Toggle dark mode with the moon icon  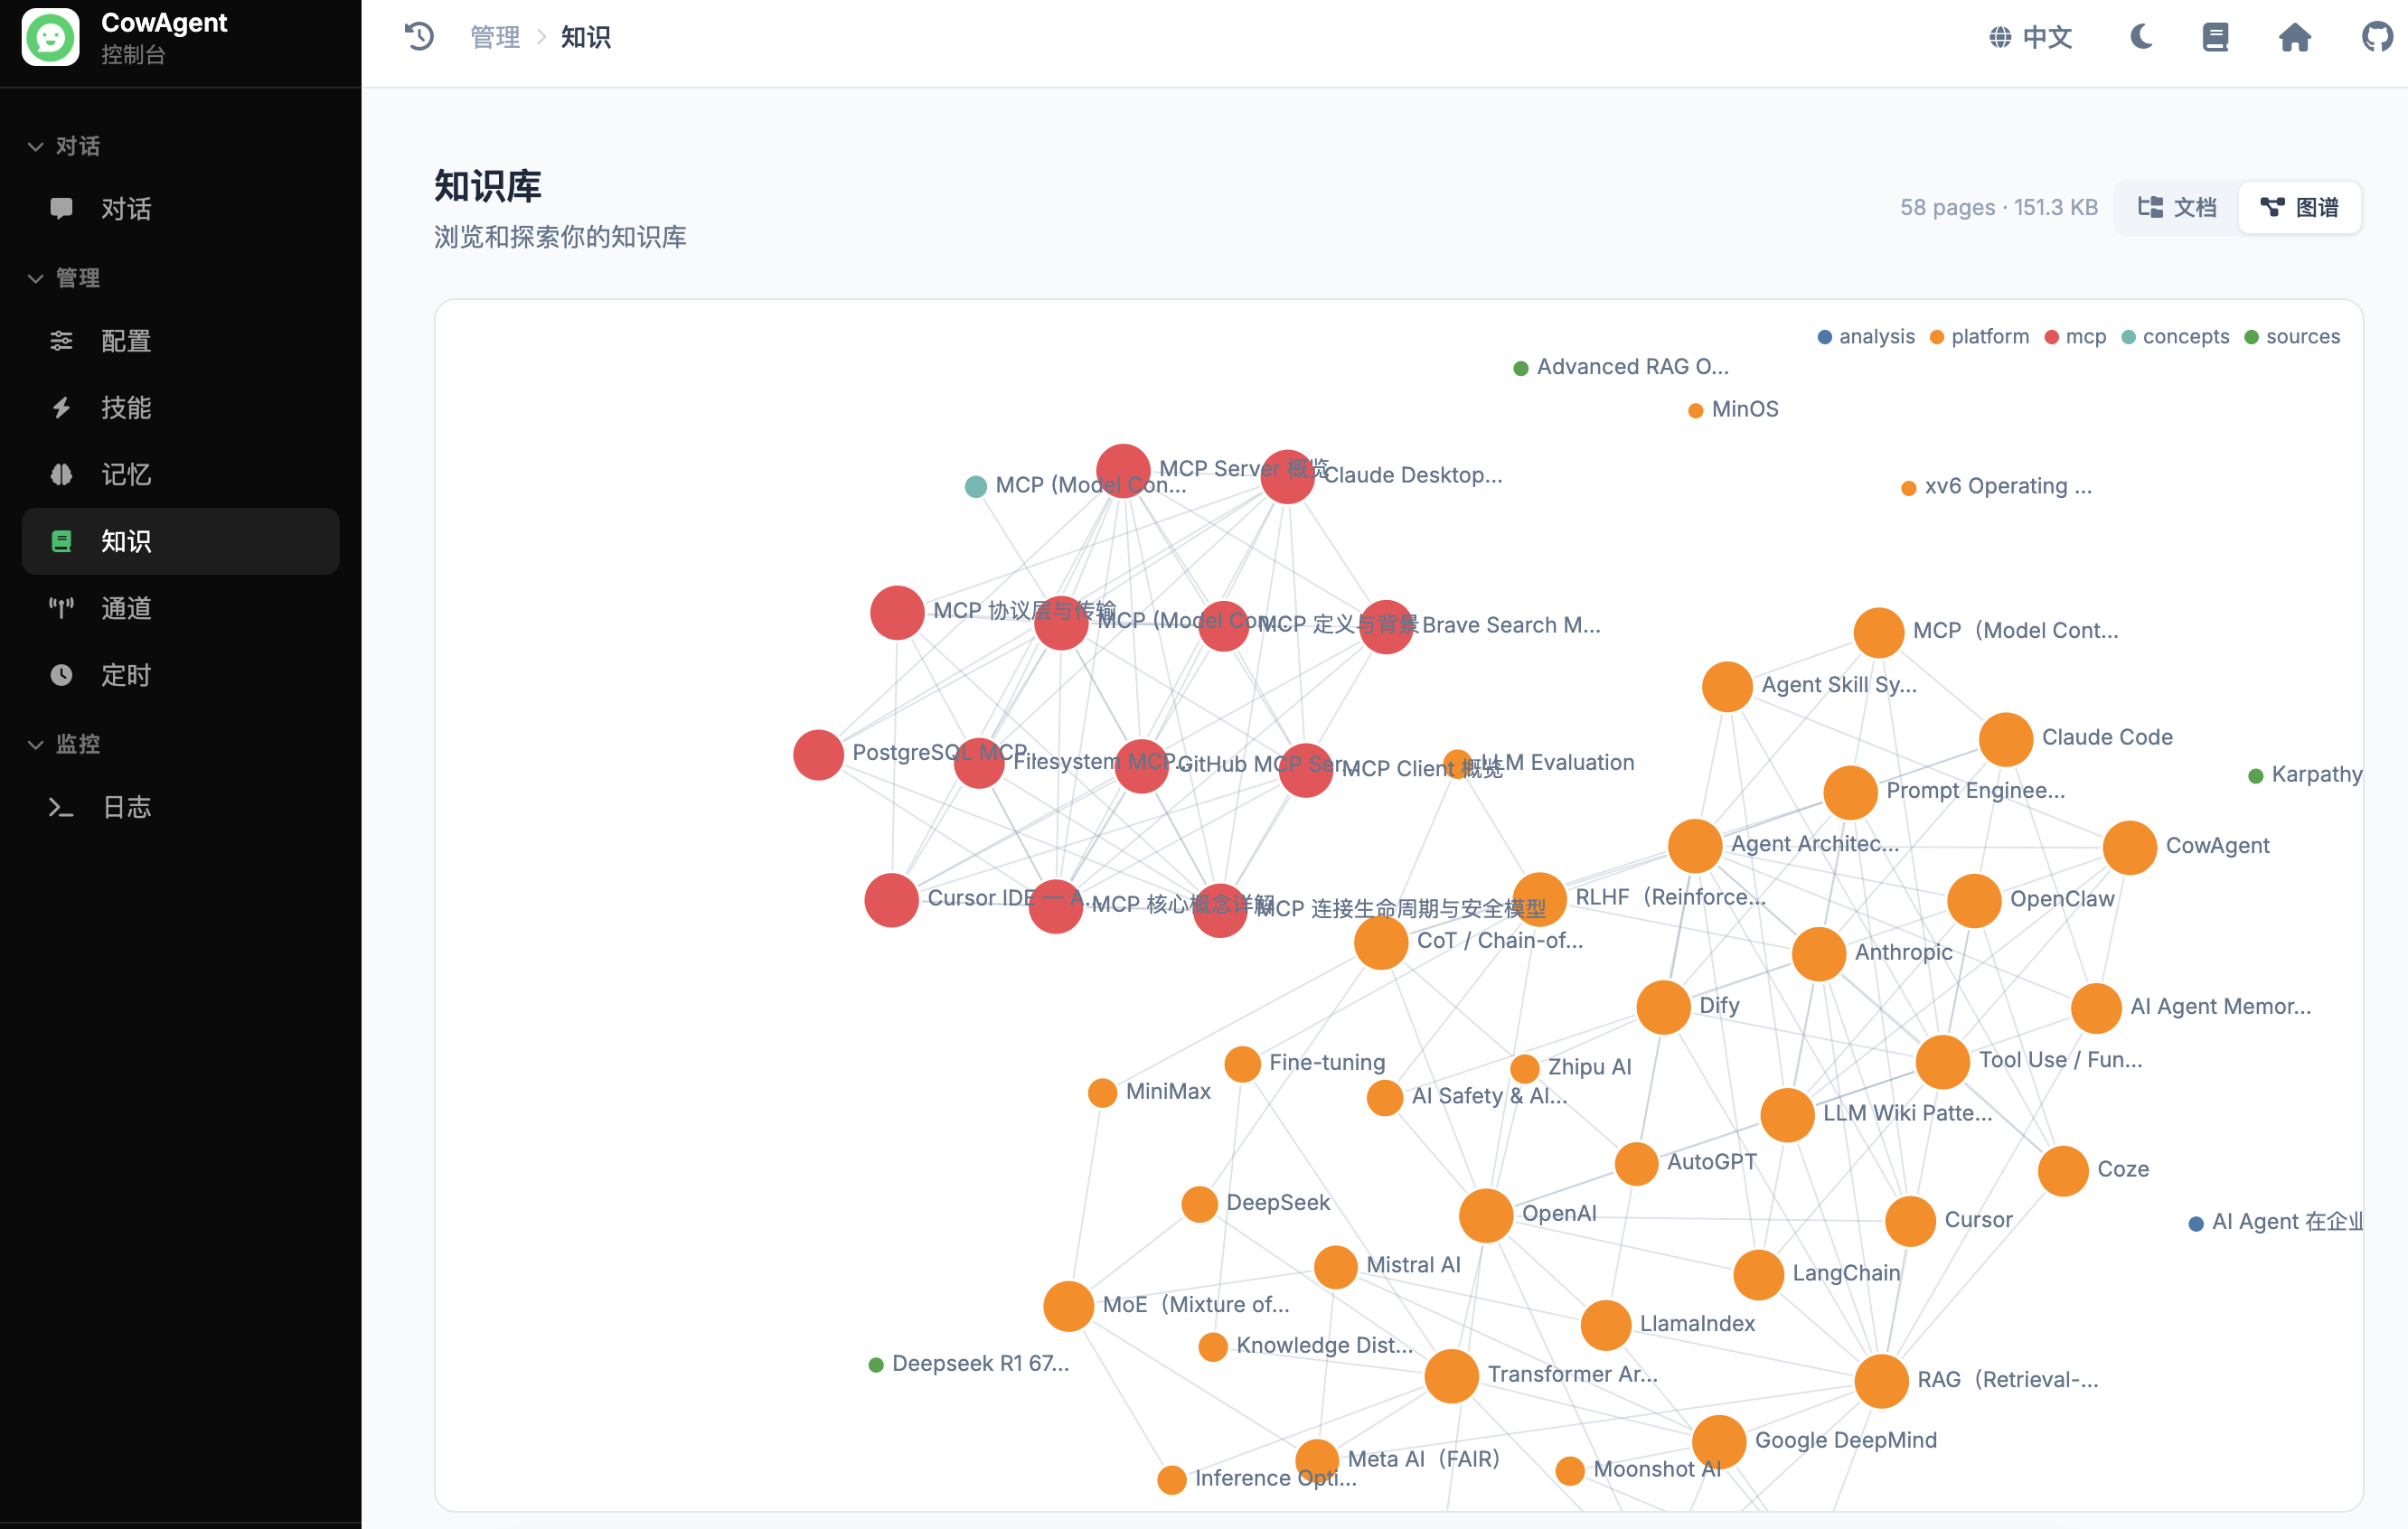pos(2141,37)
